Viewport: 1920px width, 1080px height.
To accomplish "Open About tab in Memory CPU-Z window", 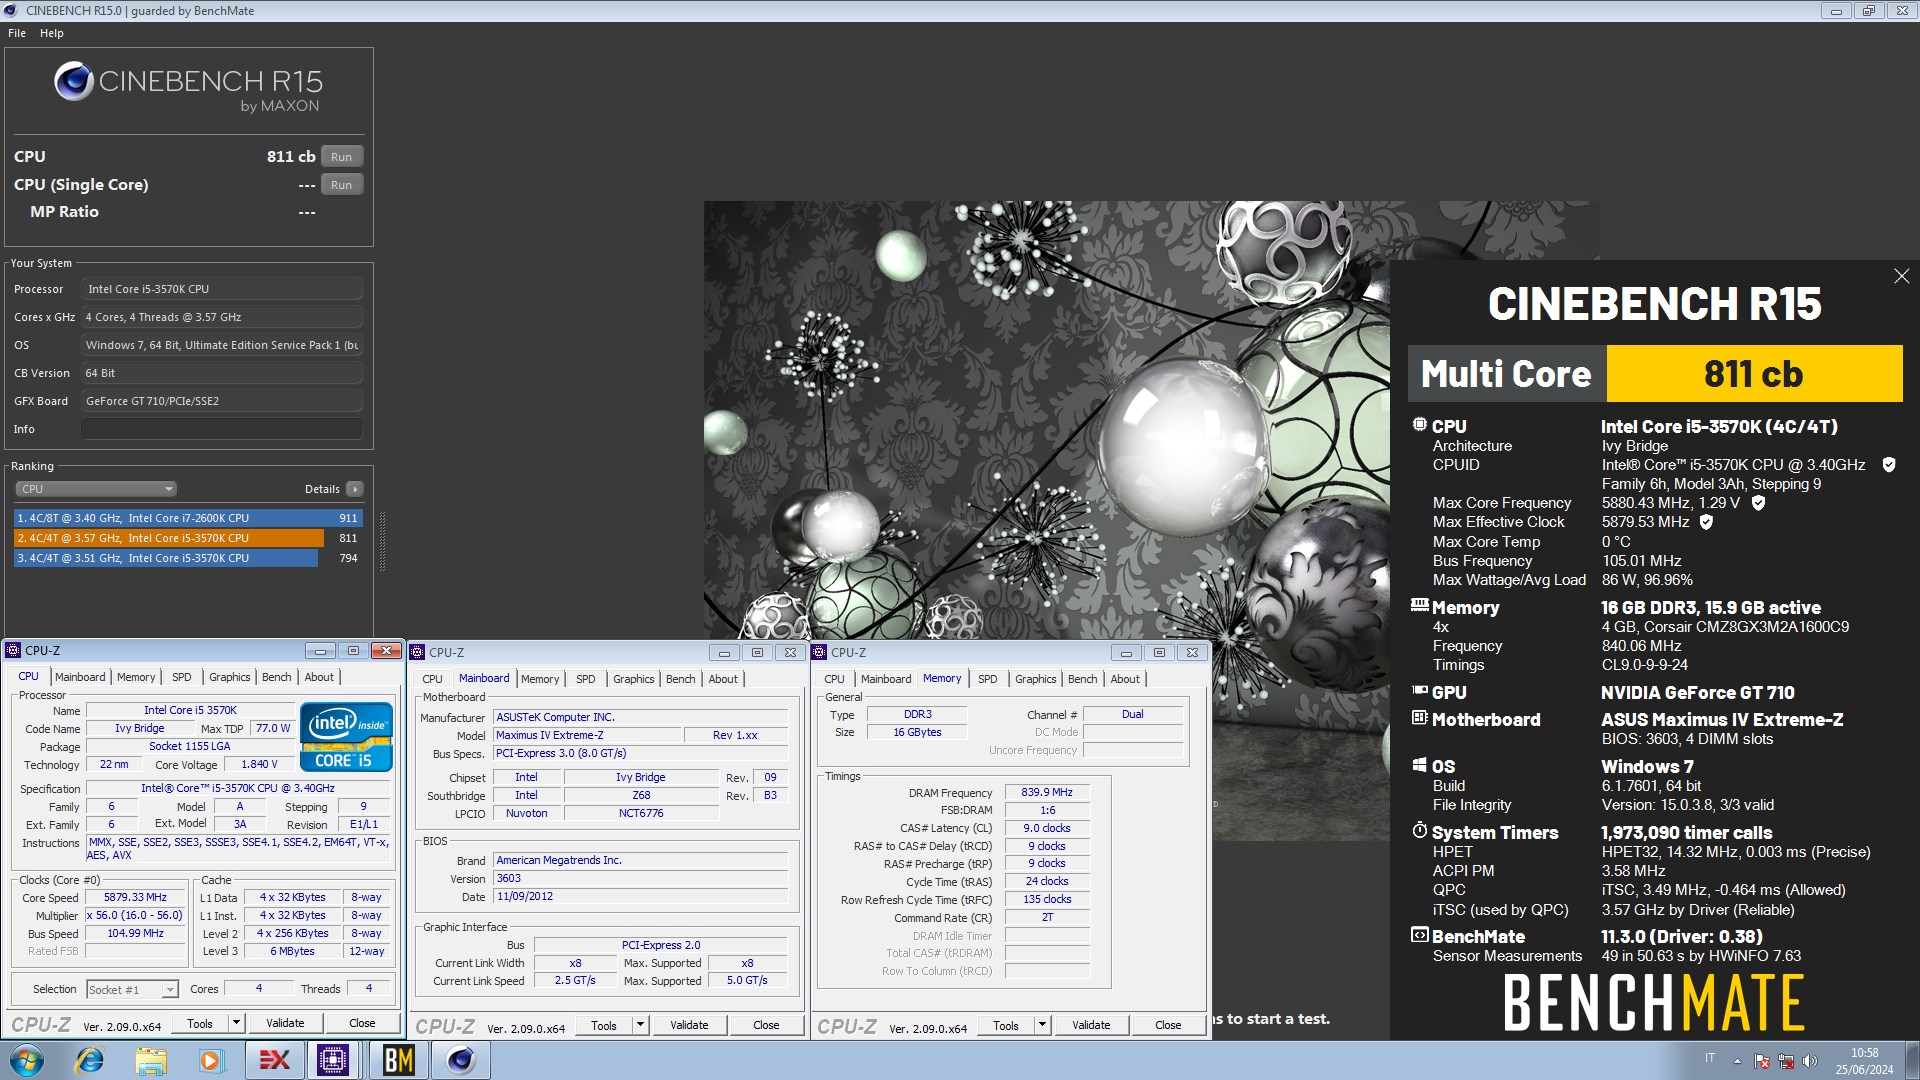I will (1125, 679).
